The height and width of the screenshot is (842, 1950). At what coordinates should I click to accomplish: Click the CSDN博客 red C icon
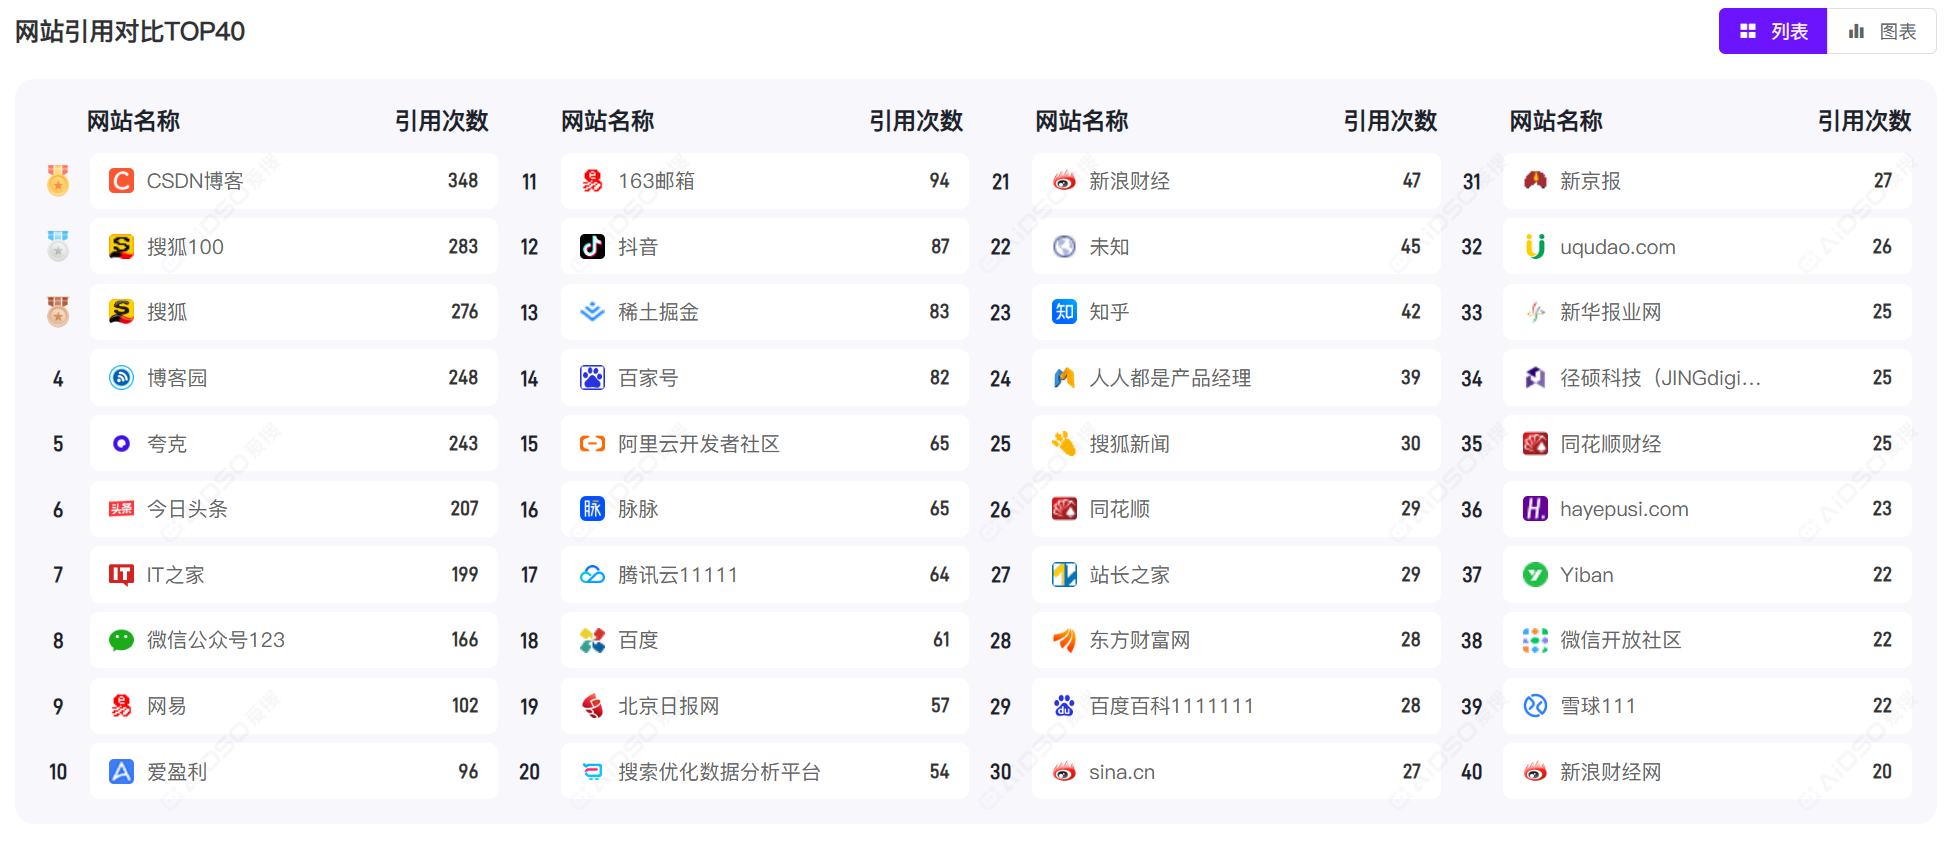pyautogui.click(x=121, y=181)
